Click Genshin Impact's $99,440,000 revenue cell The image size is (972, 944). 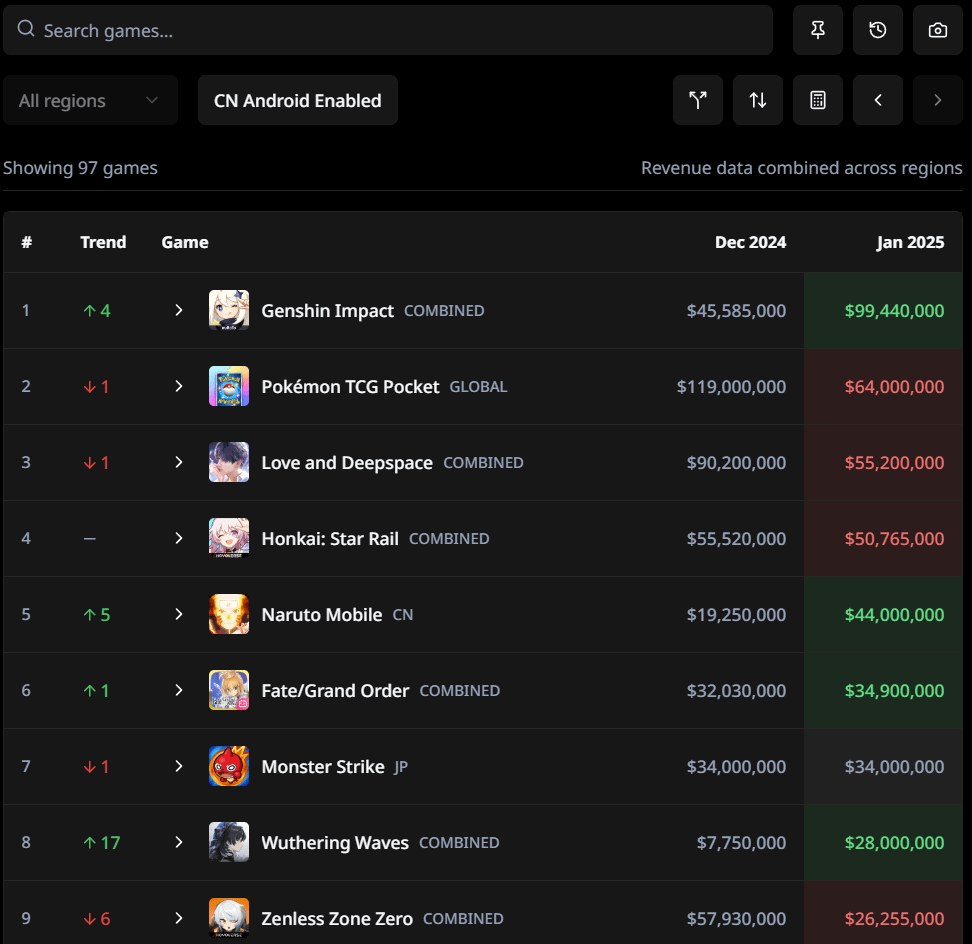point(883,310)
